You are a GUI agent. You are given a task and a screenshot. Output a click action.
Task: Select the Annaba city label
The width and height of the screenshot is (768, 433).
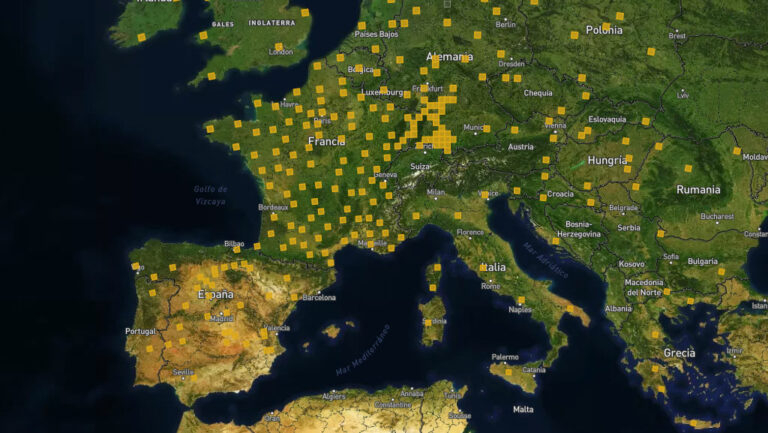(x=412, y=393)
